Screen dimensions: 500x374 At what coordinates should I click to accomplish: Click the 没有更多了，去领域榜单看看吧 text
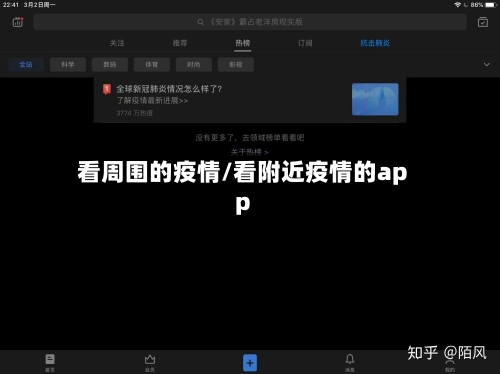coord(250,137)
